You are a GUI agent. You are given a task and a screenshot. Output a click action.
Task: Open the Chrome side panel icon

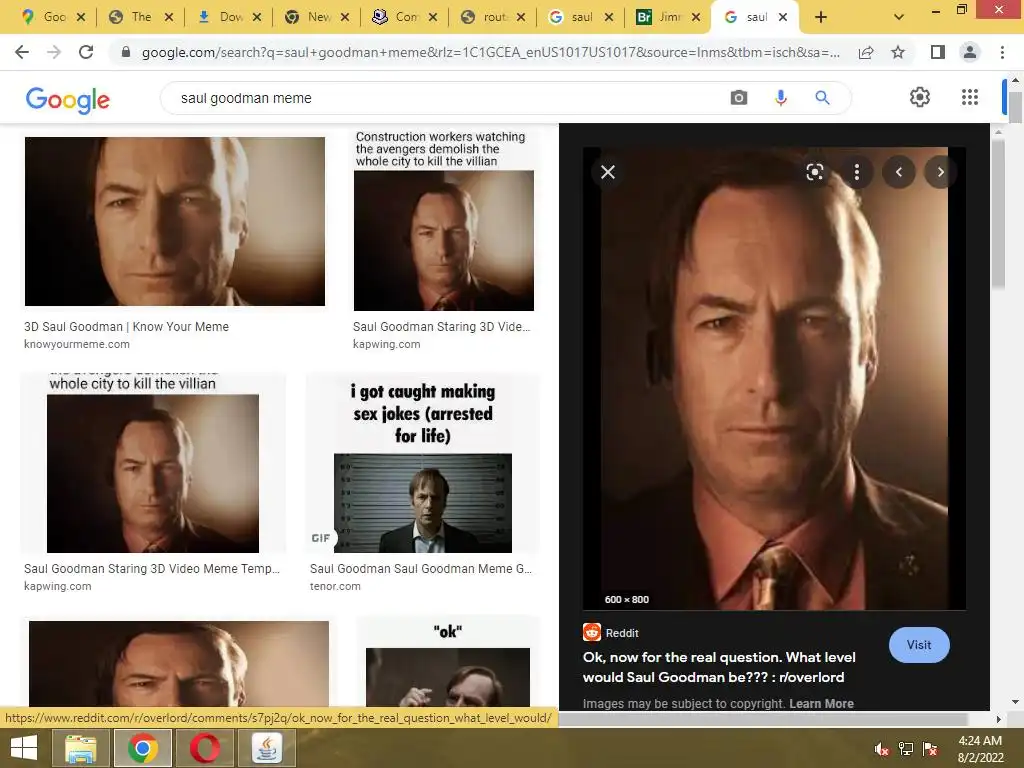click(x=938, y=52)
